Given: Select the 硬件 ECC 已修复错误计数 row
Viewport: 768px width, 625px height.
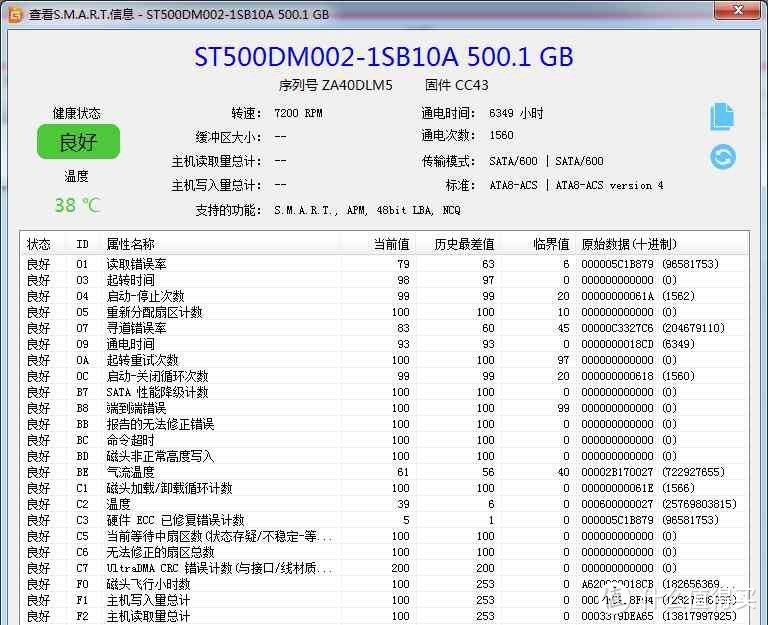Looking at the screenshot, I should pos(384,520).
